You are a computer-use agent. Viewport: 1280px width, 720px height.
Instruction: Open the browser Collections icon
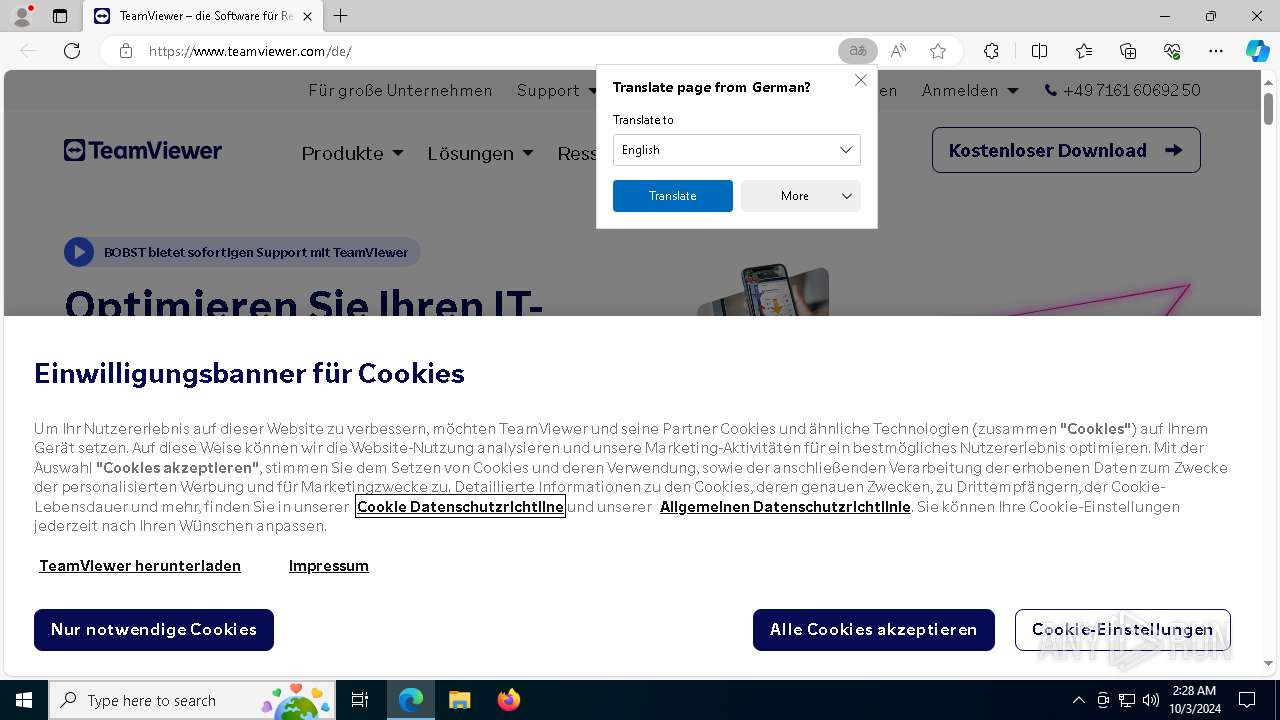[x=1128, y=51]
